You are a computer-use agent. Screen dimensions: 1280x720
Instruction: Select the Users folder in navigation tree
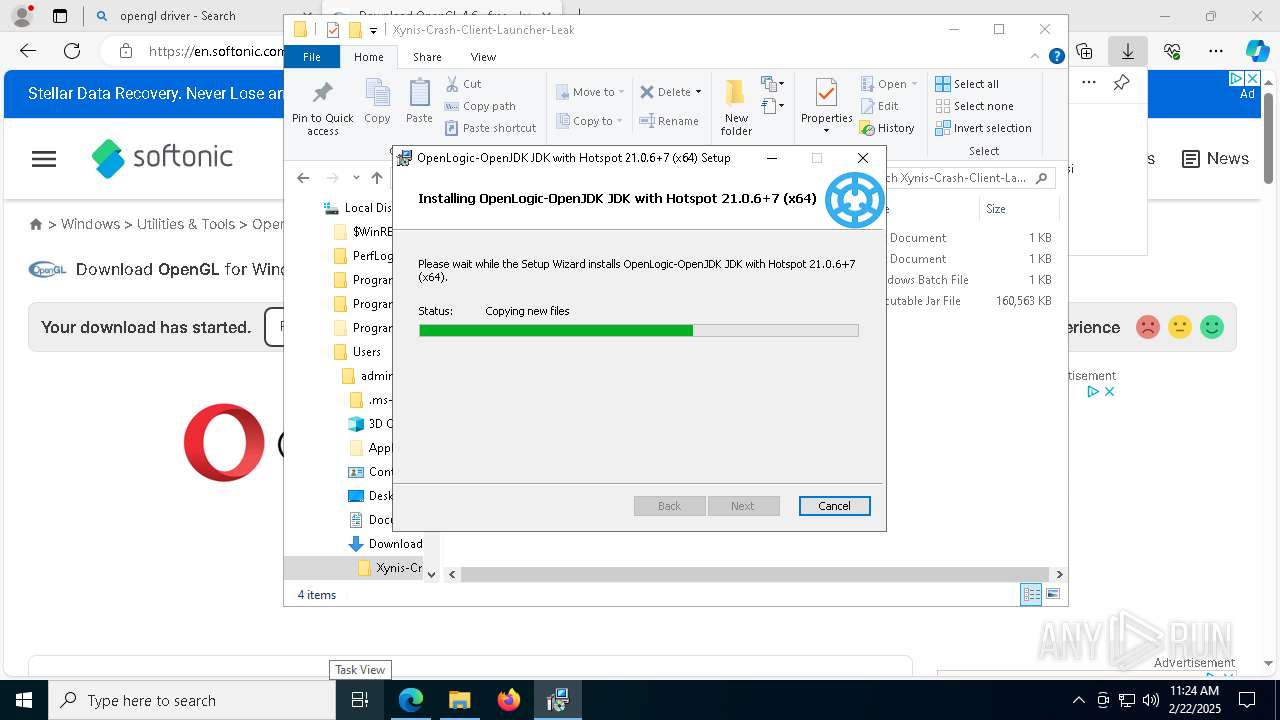(x=366, y=352)
